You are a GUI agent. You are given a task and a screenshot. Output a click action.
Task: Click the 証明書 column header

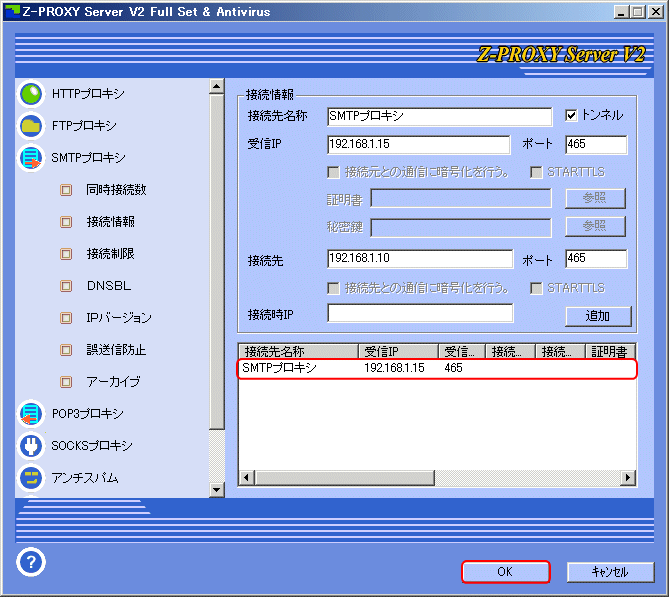pos(610,351)
